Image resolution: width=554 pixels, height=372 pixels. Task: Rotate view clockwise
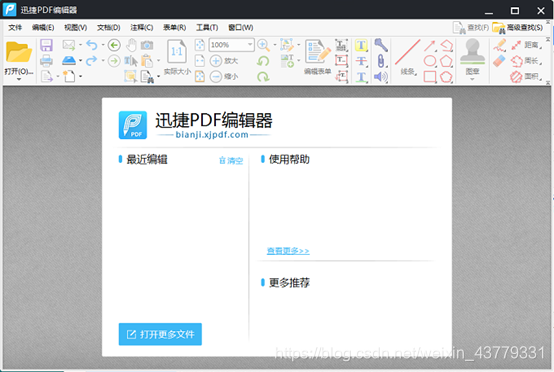click(263, 76)
